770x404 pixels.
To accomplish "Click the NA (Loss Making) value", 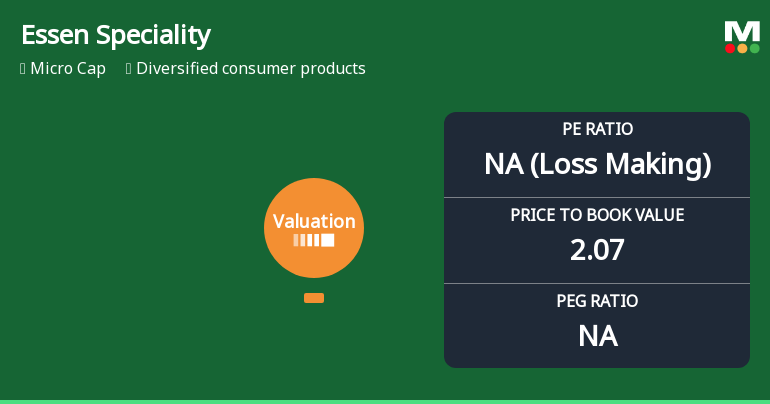I will [597, 164].
